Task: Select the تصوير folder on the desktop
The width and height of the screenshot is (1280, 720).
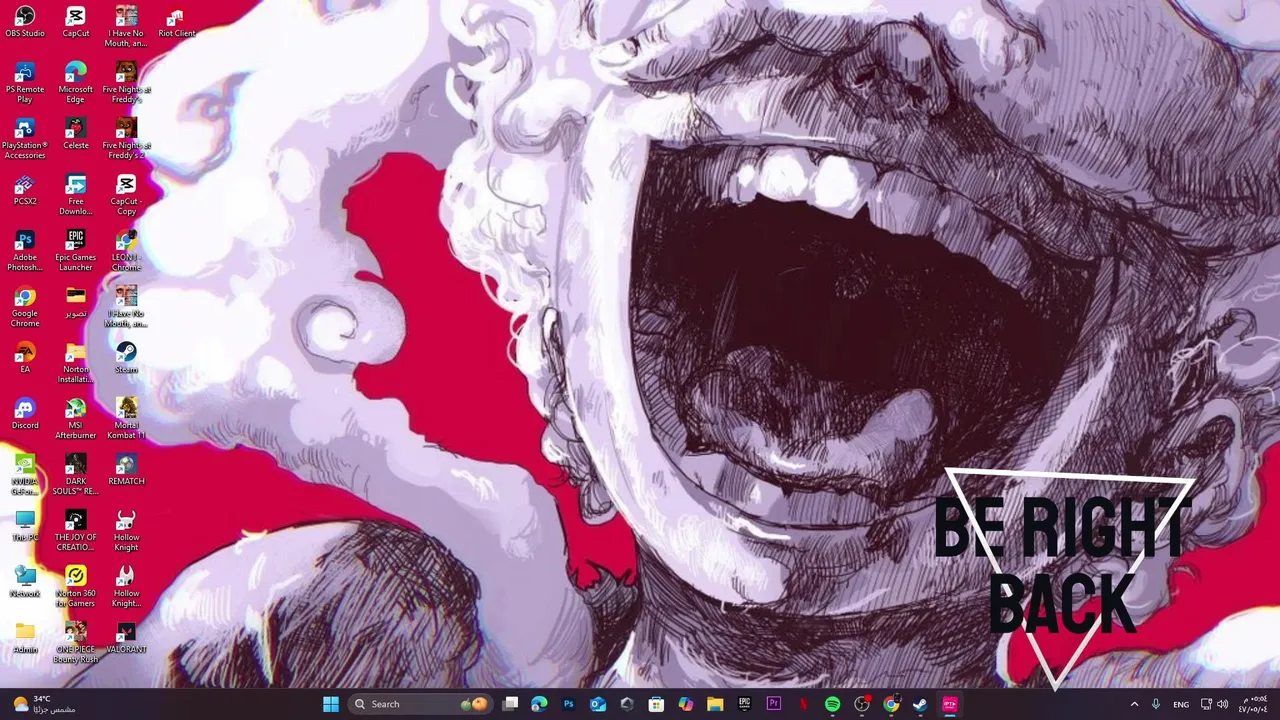Action: click(76, 302)
